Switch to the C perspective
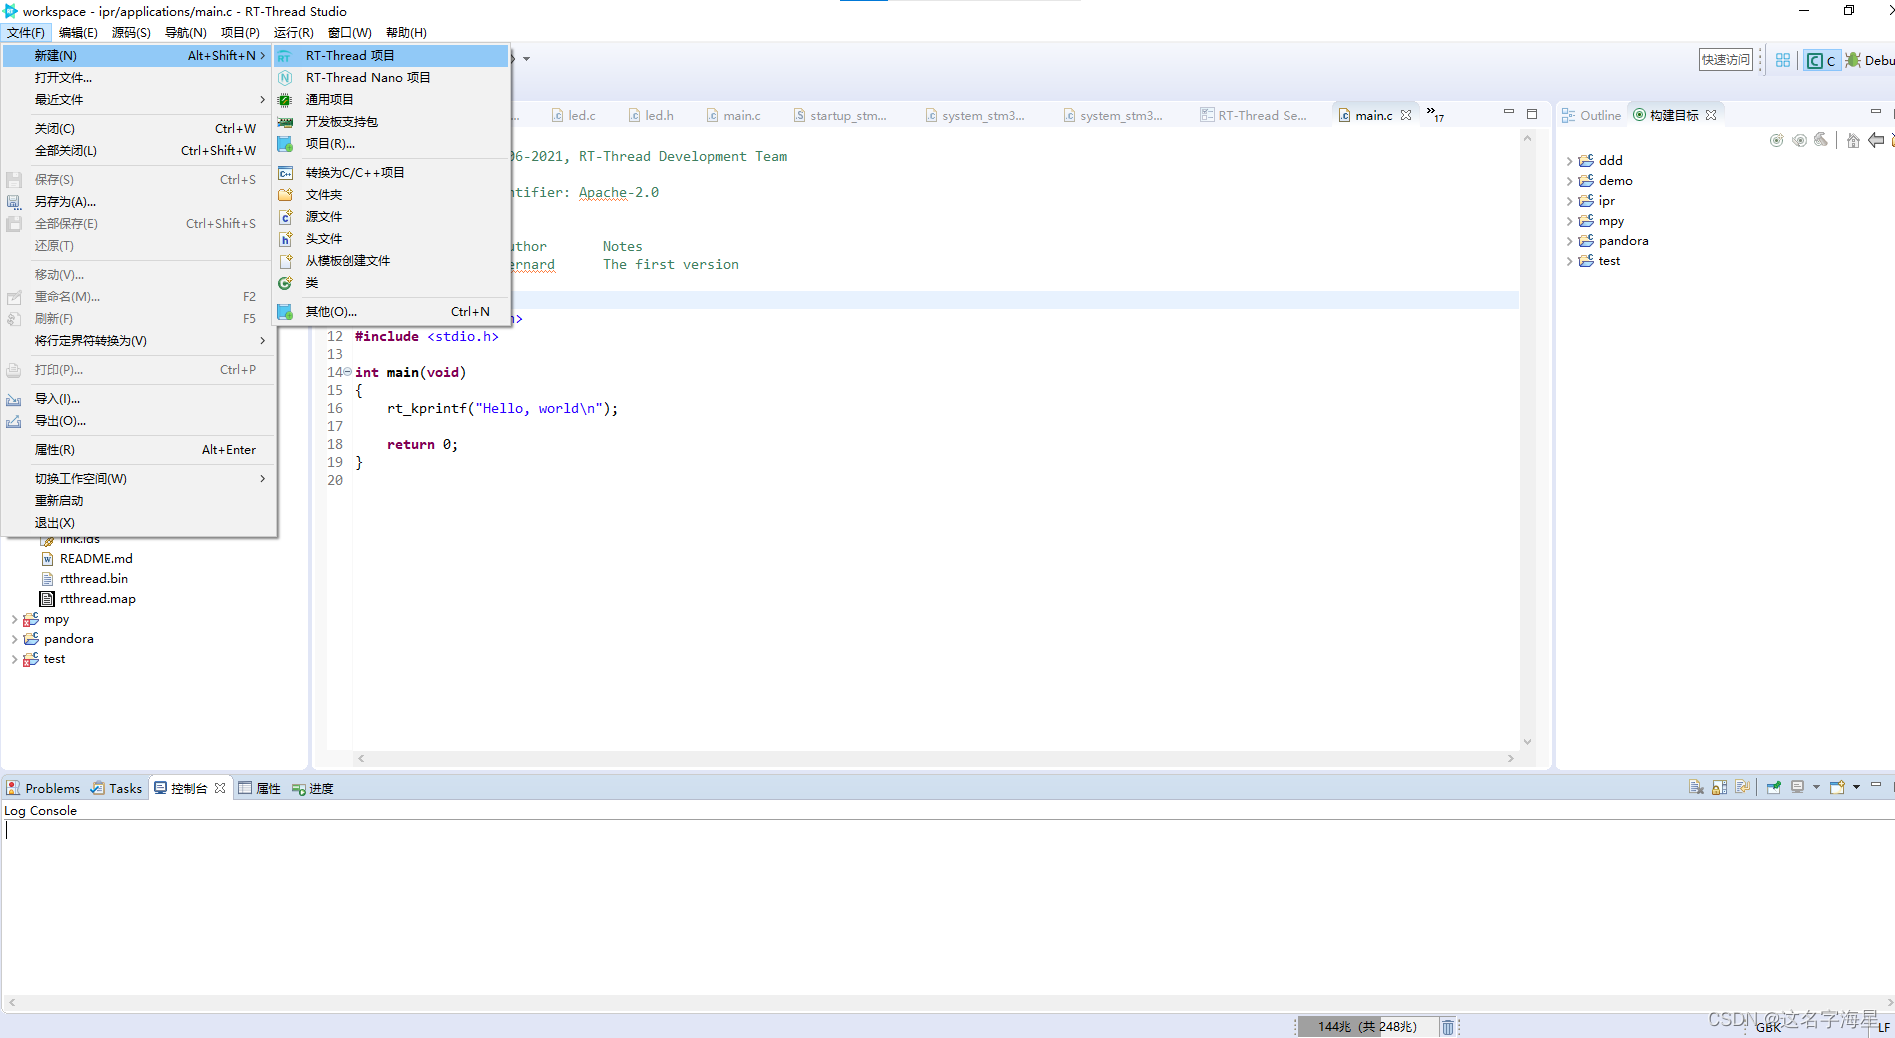The width and height of the screenshot is (1895, 1038). 1821,60
